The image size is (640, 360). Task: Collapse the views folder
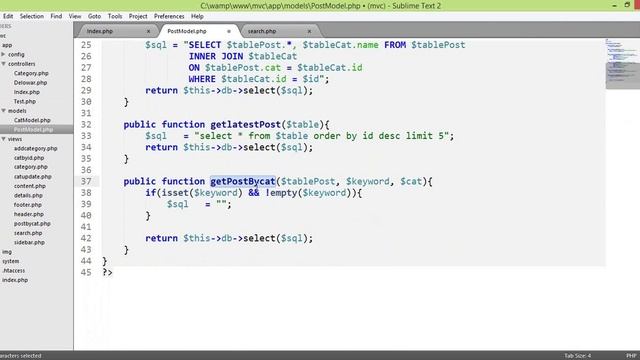point(3,139)
